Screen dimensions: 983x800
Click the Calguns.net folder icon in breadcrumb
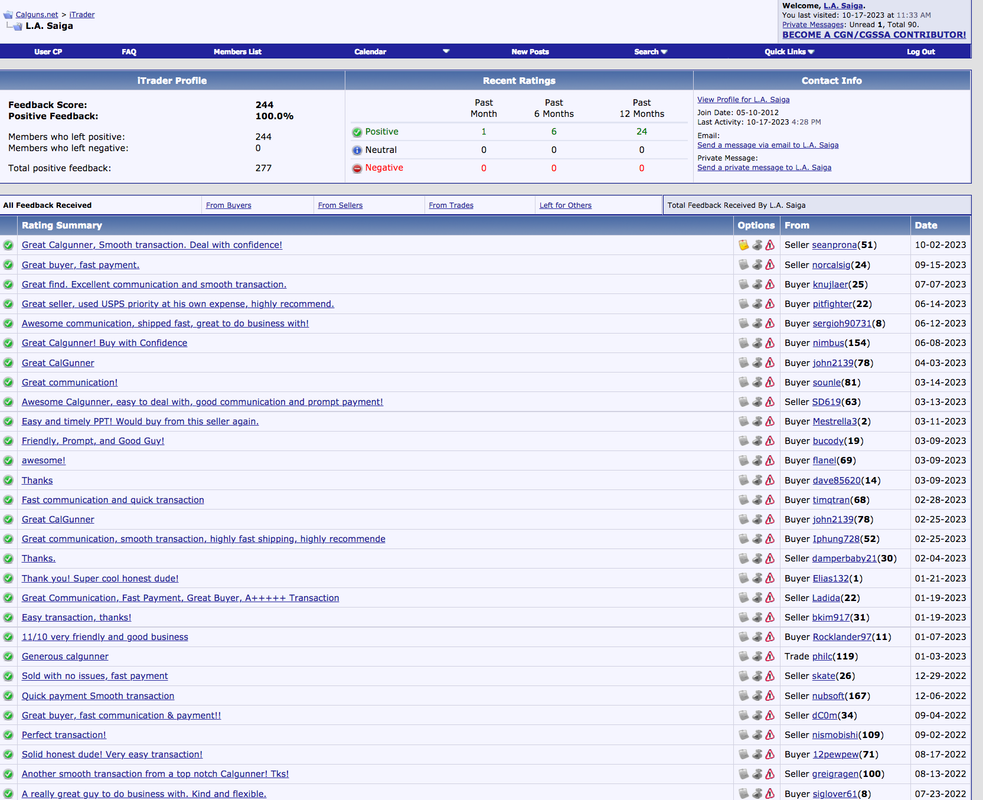(x=8, y=14)
